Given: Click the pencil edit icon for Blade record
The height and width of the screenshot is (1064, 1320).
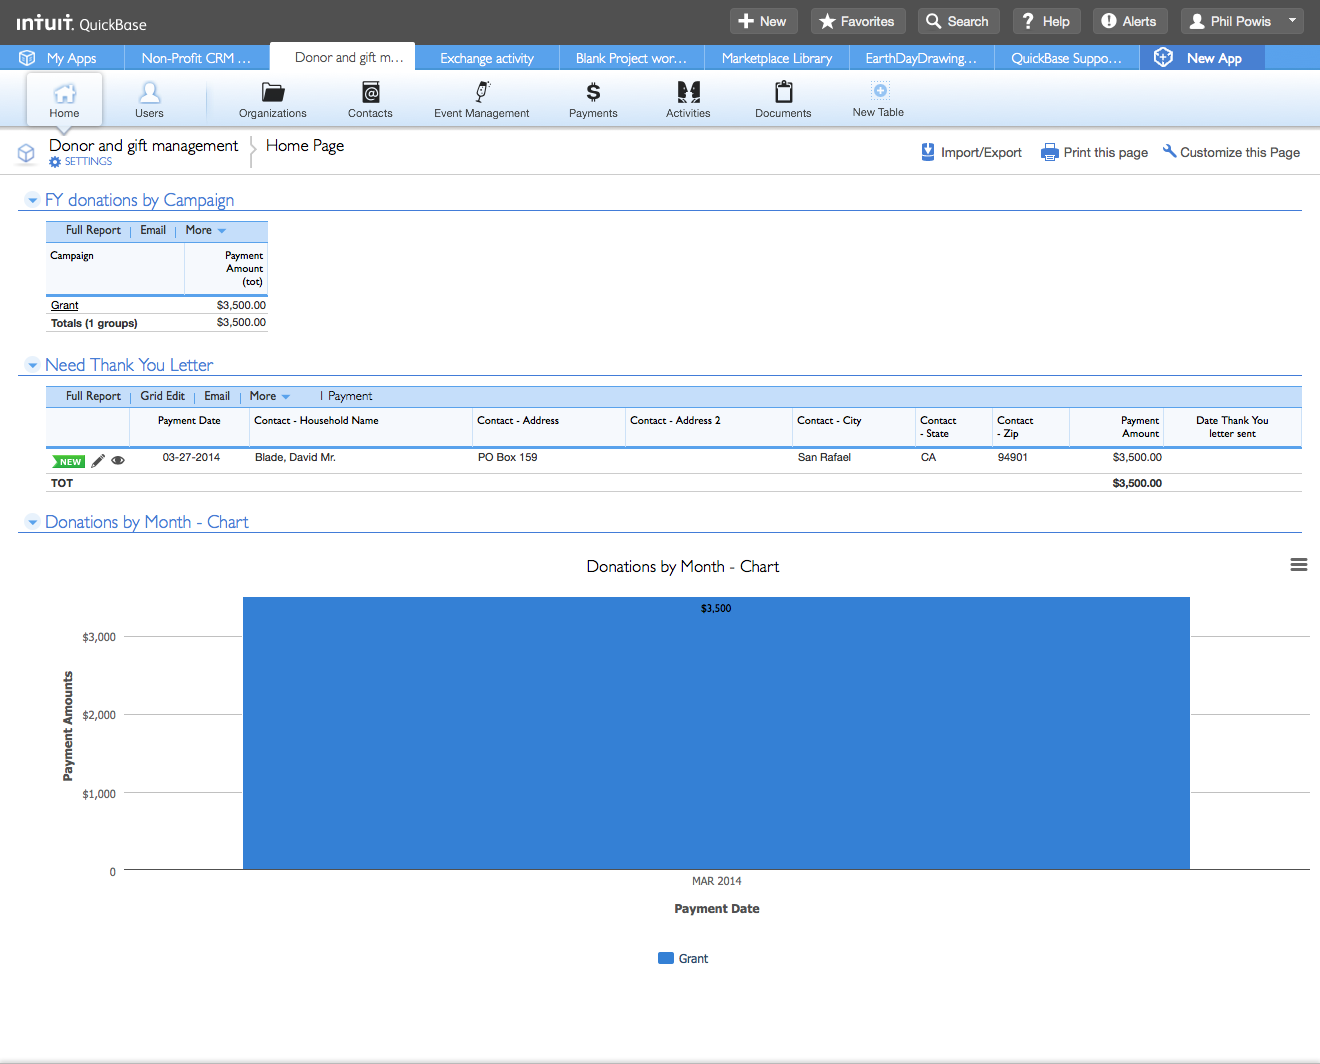Looking at the screenshot, I should 98,461.
